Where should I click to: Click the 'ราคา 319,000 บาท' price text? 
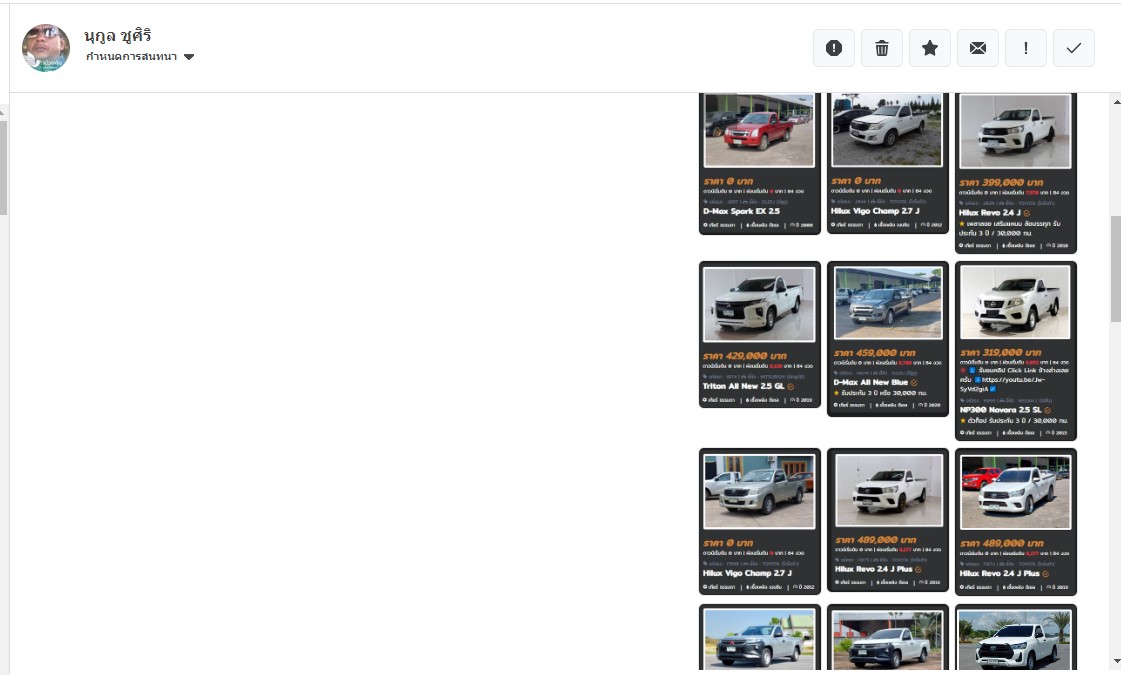point(1001,353)
